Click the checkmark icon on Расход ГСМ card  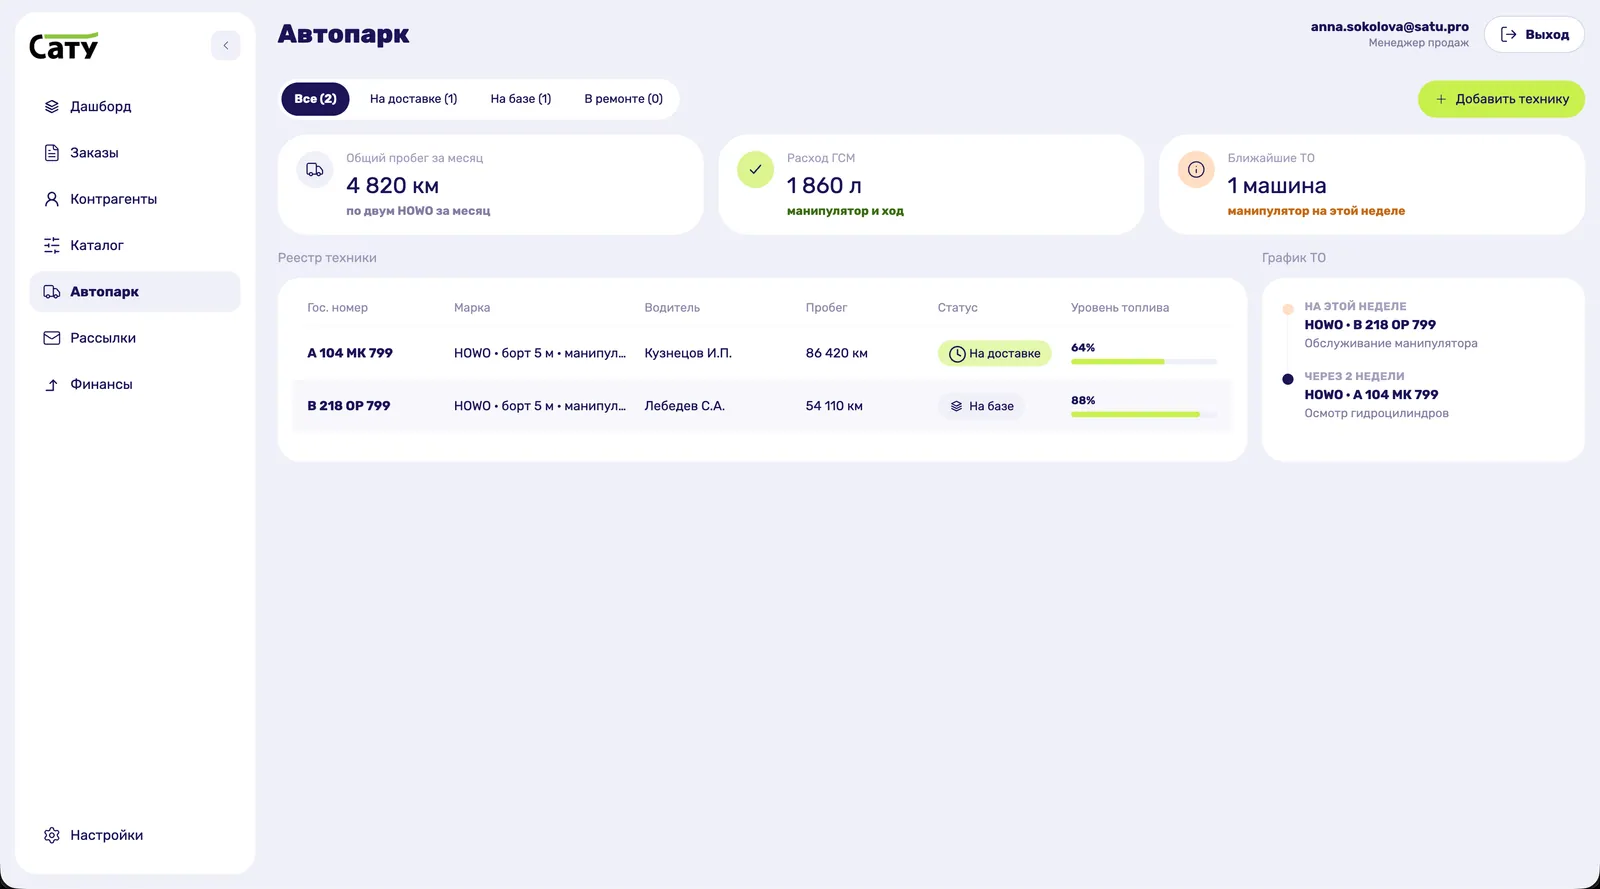(756, 170)
